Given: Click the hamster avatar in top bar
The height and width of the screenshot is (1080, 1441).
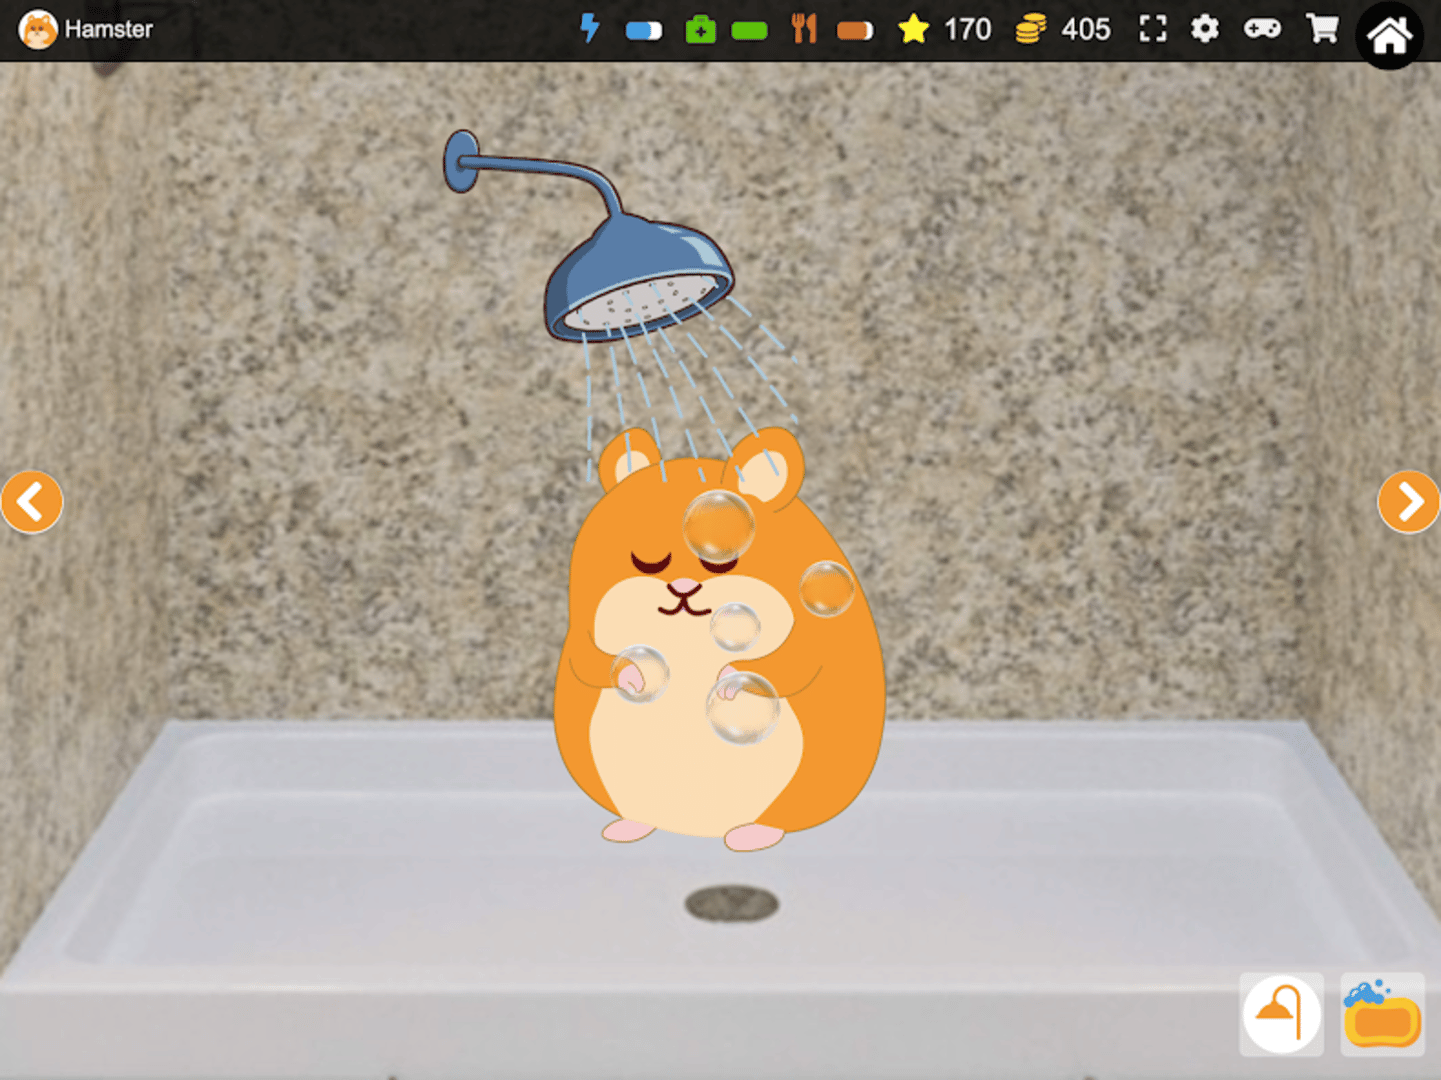Looking at the screenshot, I should (38, 30).
